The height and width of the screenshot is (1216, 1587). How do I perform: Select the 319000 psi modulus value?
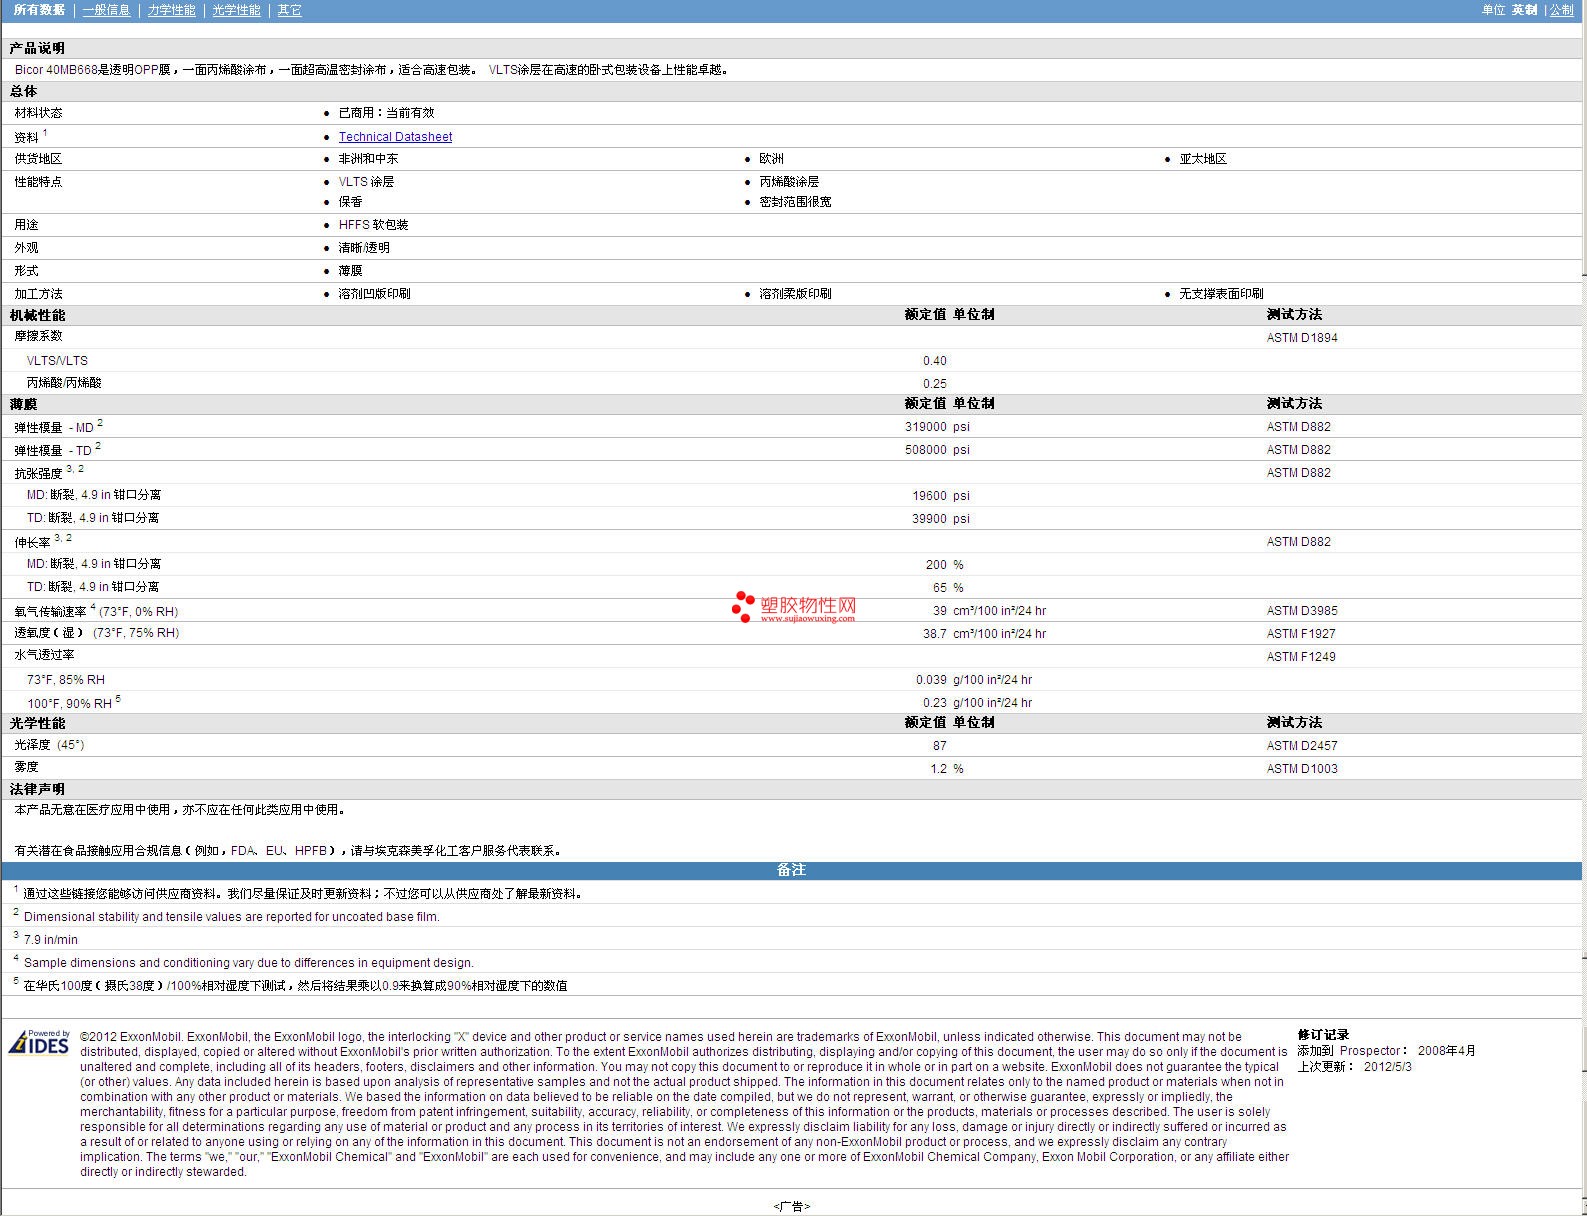point(937,427)
